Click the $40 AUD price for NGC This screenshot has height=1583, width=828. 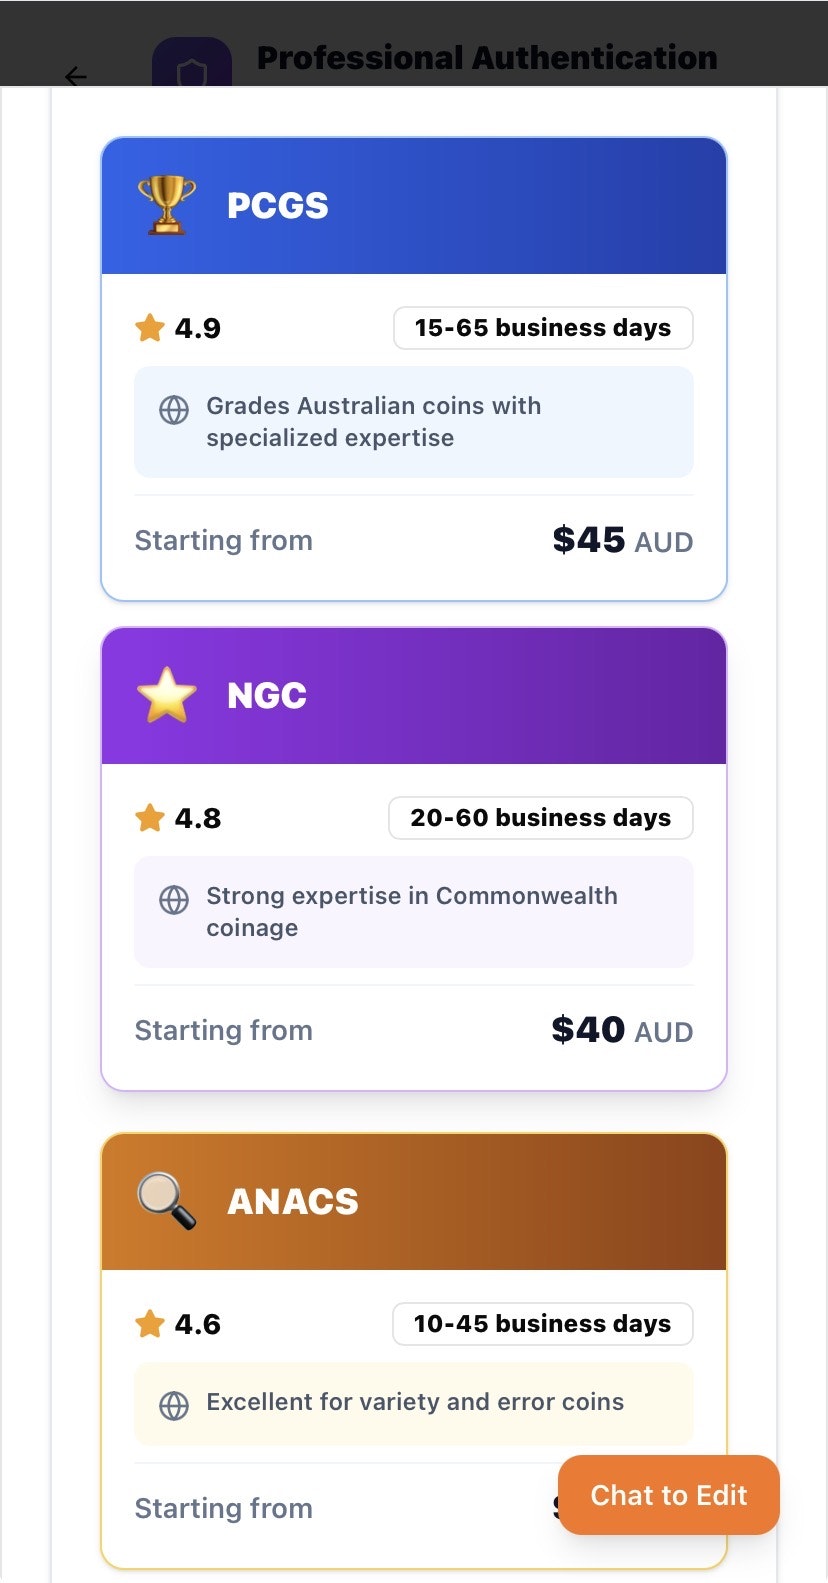[x=622, y=1031]
